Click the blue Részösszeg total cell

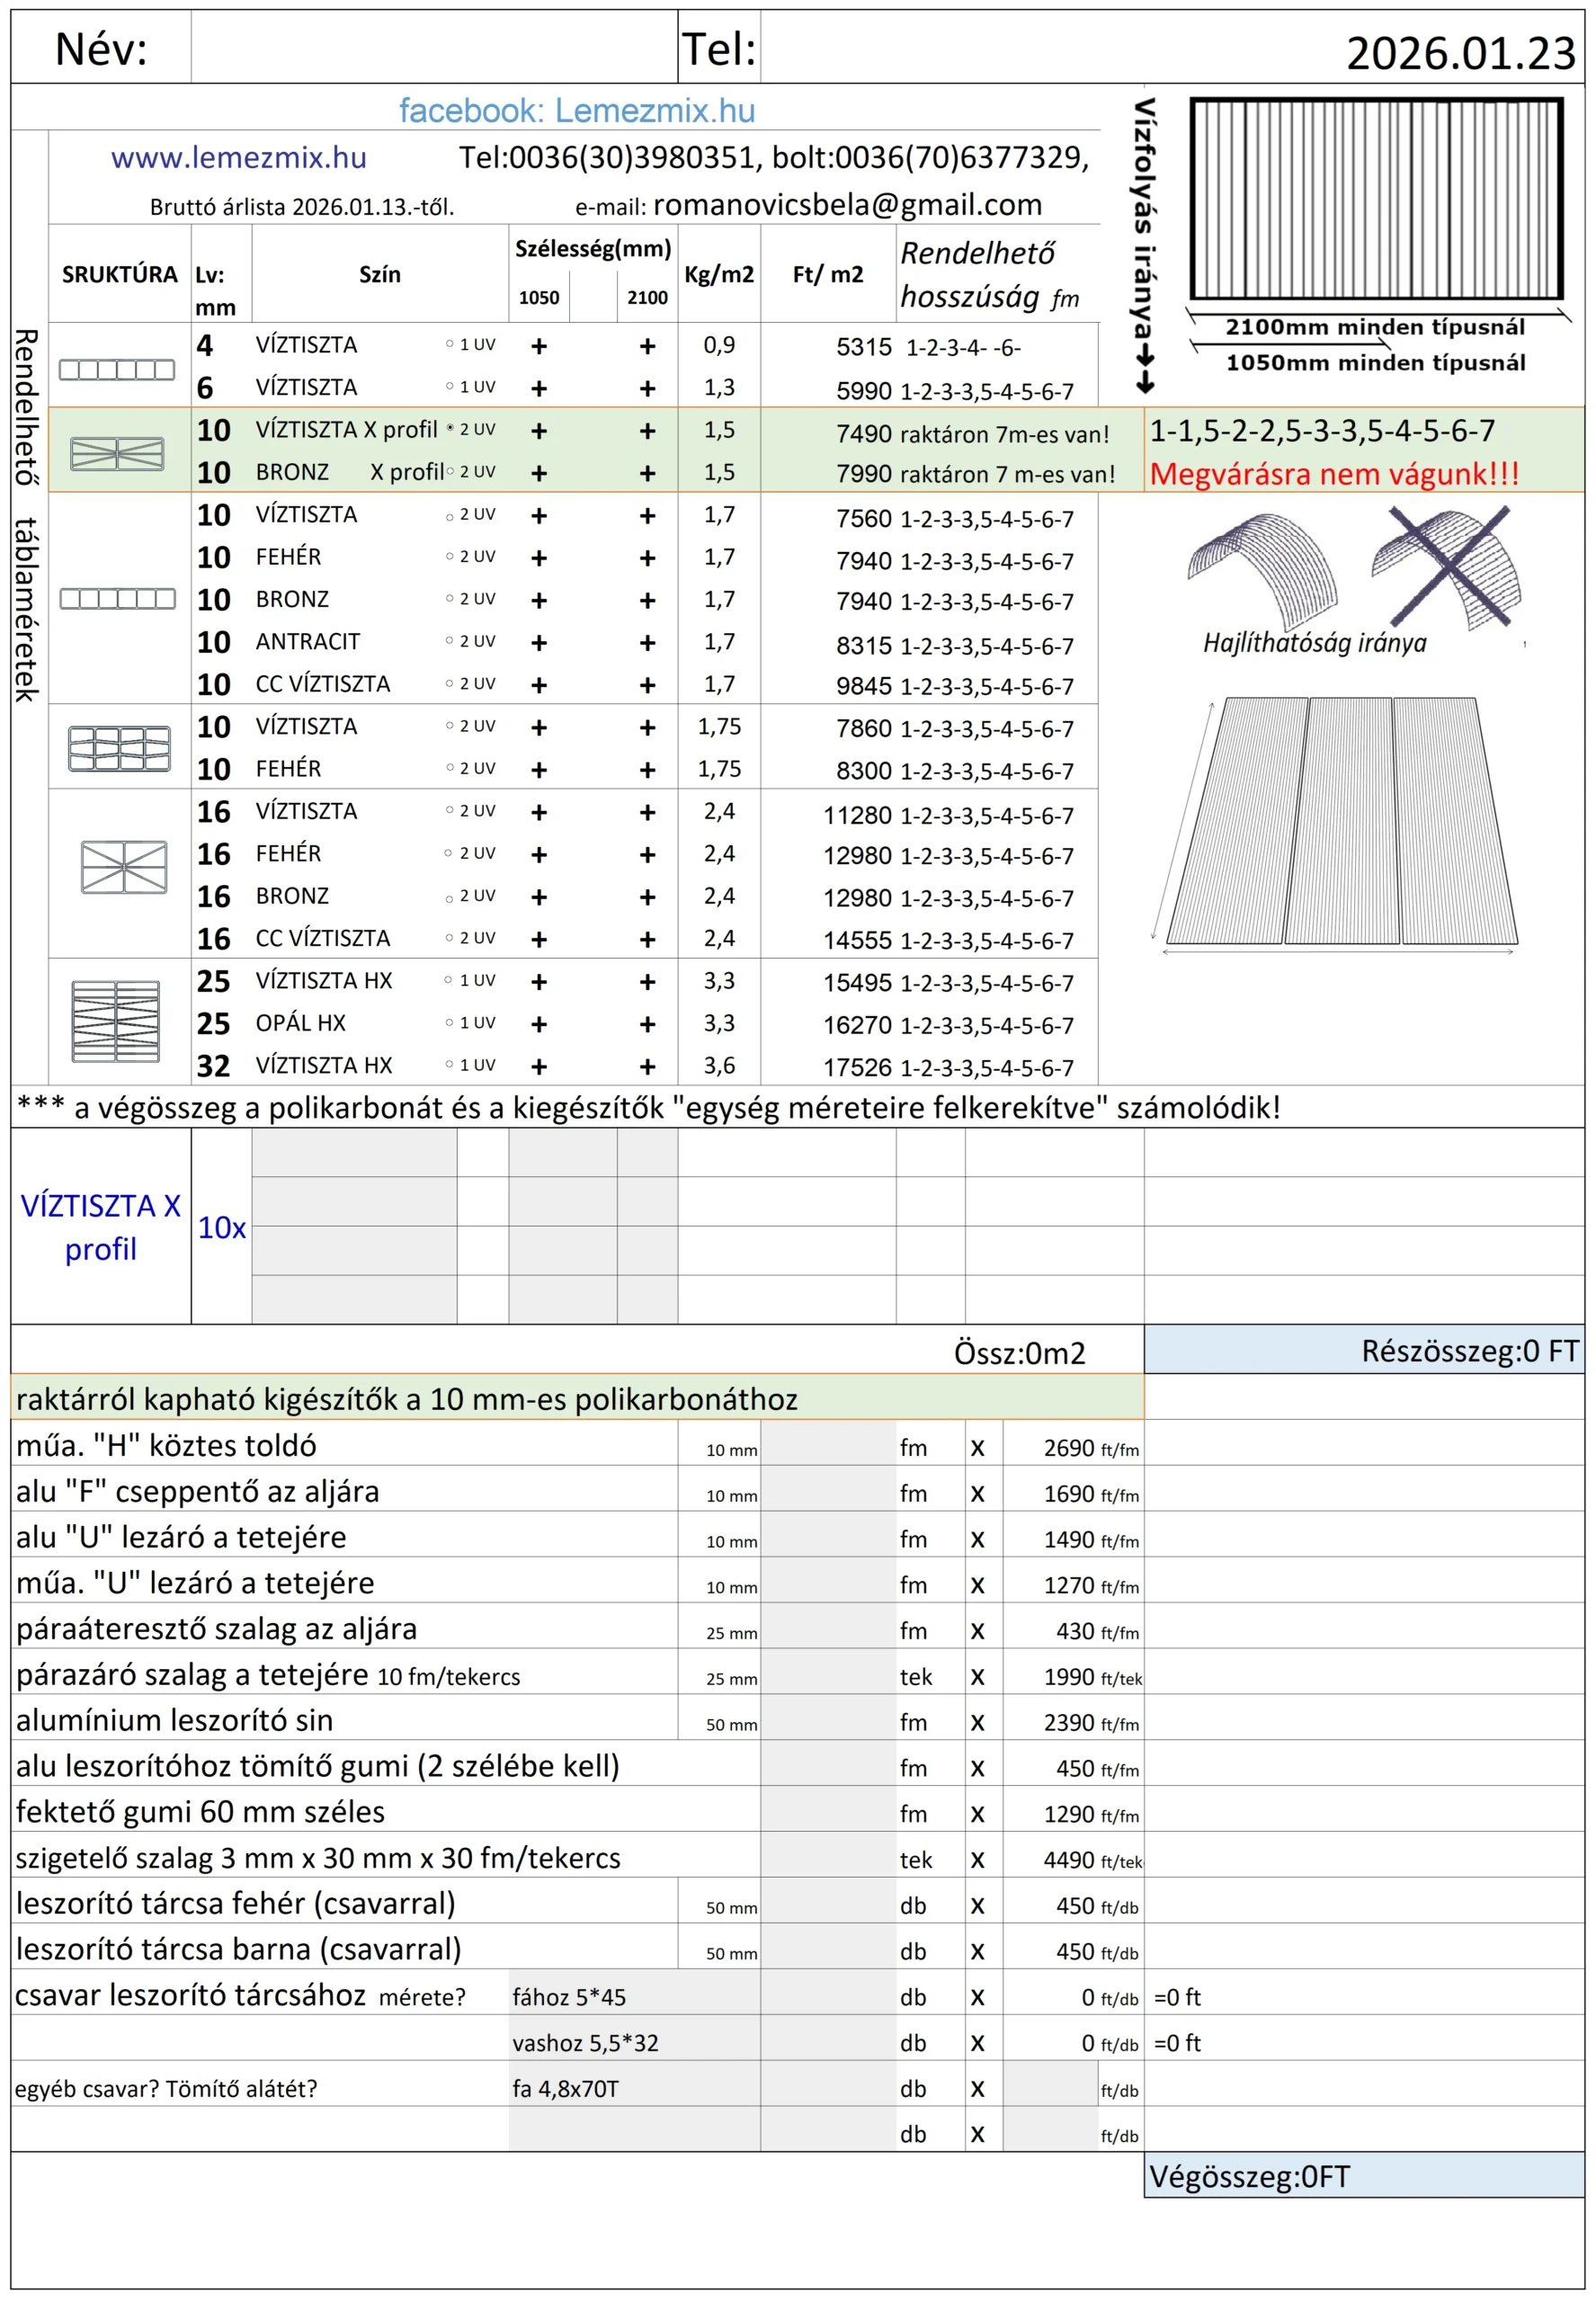(x=1363, y=1351)
